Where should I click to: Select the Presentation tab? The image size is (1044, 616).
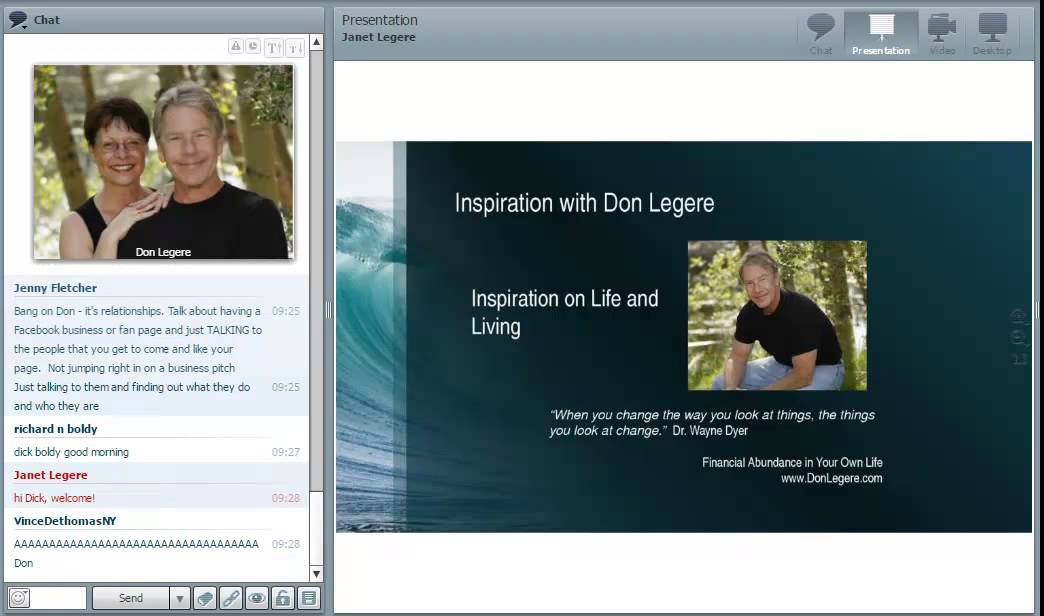(x=881, y=33)
